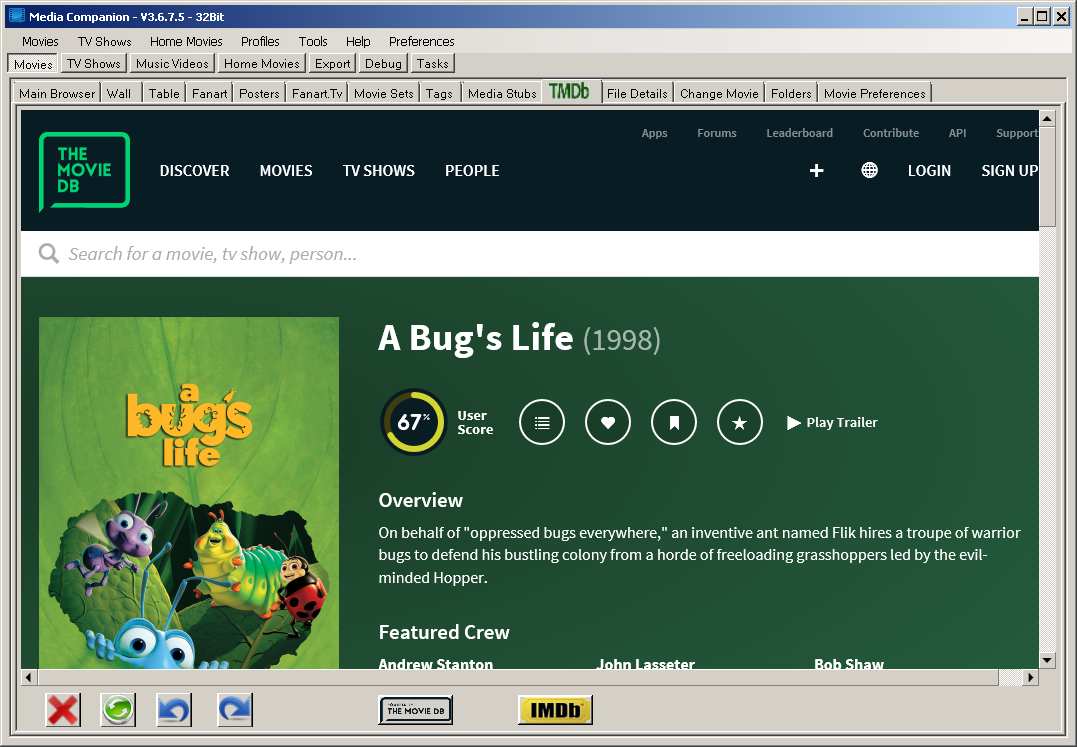Open the Profiles menu
1077x747 pixels.
[260, 41]
